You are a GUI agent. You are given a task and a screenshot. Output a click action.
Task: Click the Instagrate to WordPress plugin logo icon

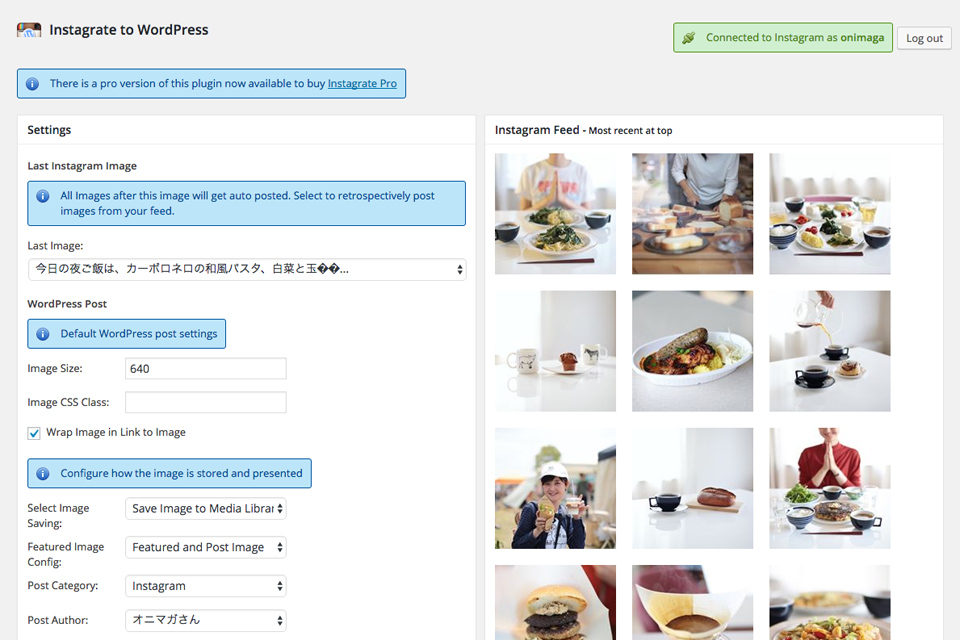coord(29,30)
